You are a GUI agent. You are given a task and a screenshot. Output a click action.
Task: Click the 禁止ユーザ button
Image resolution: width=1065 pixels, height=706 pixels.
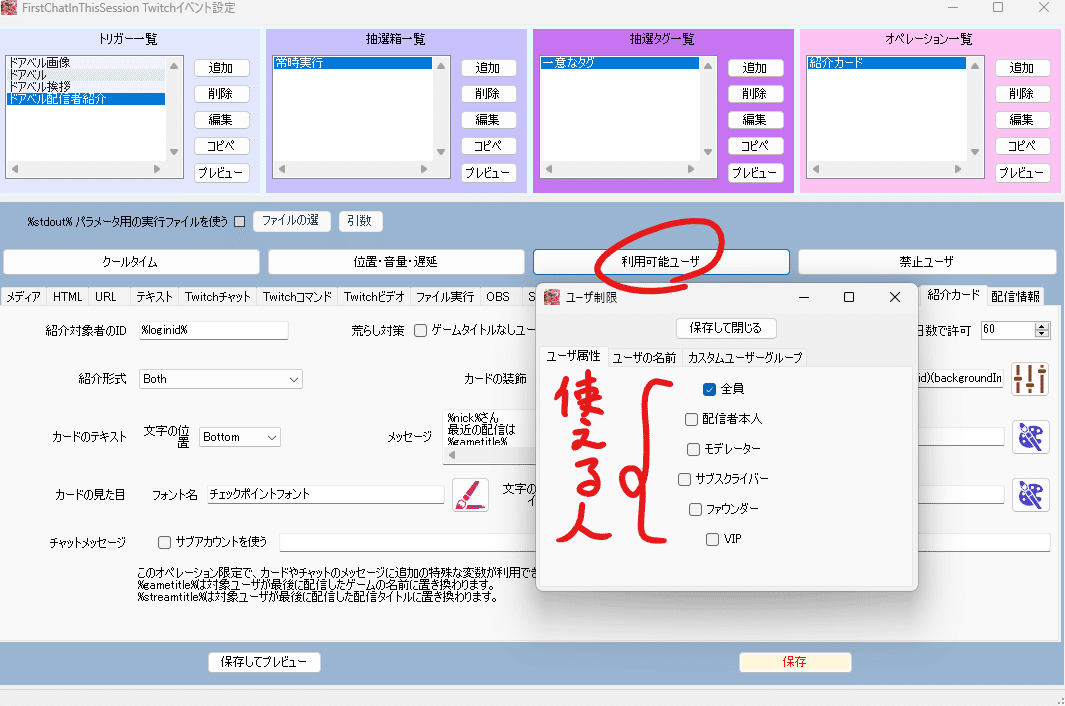tap(926, 262)
